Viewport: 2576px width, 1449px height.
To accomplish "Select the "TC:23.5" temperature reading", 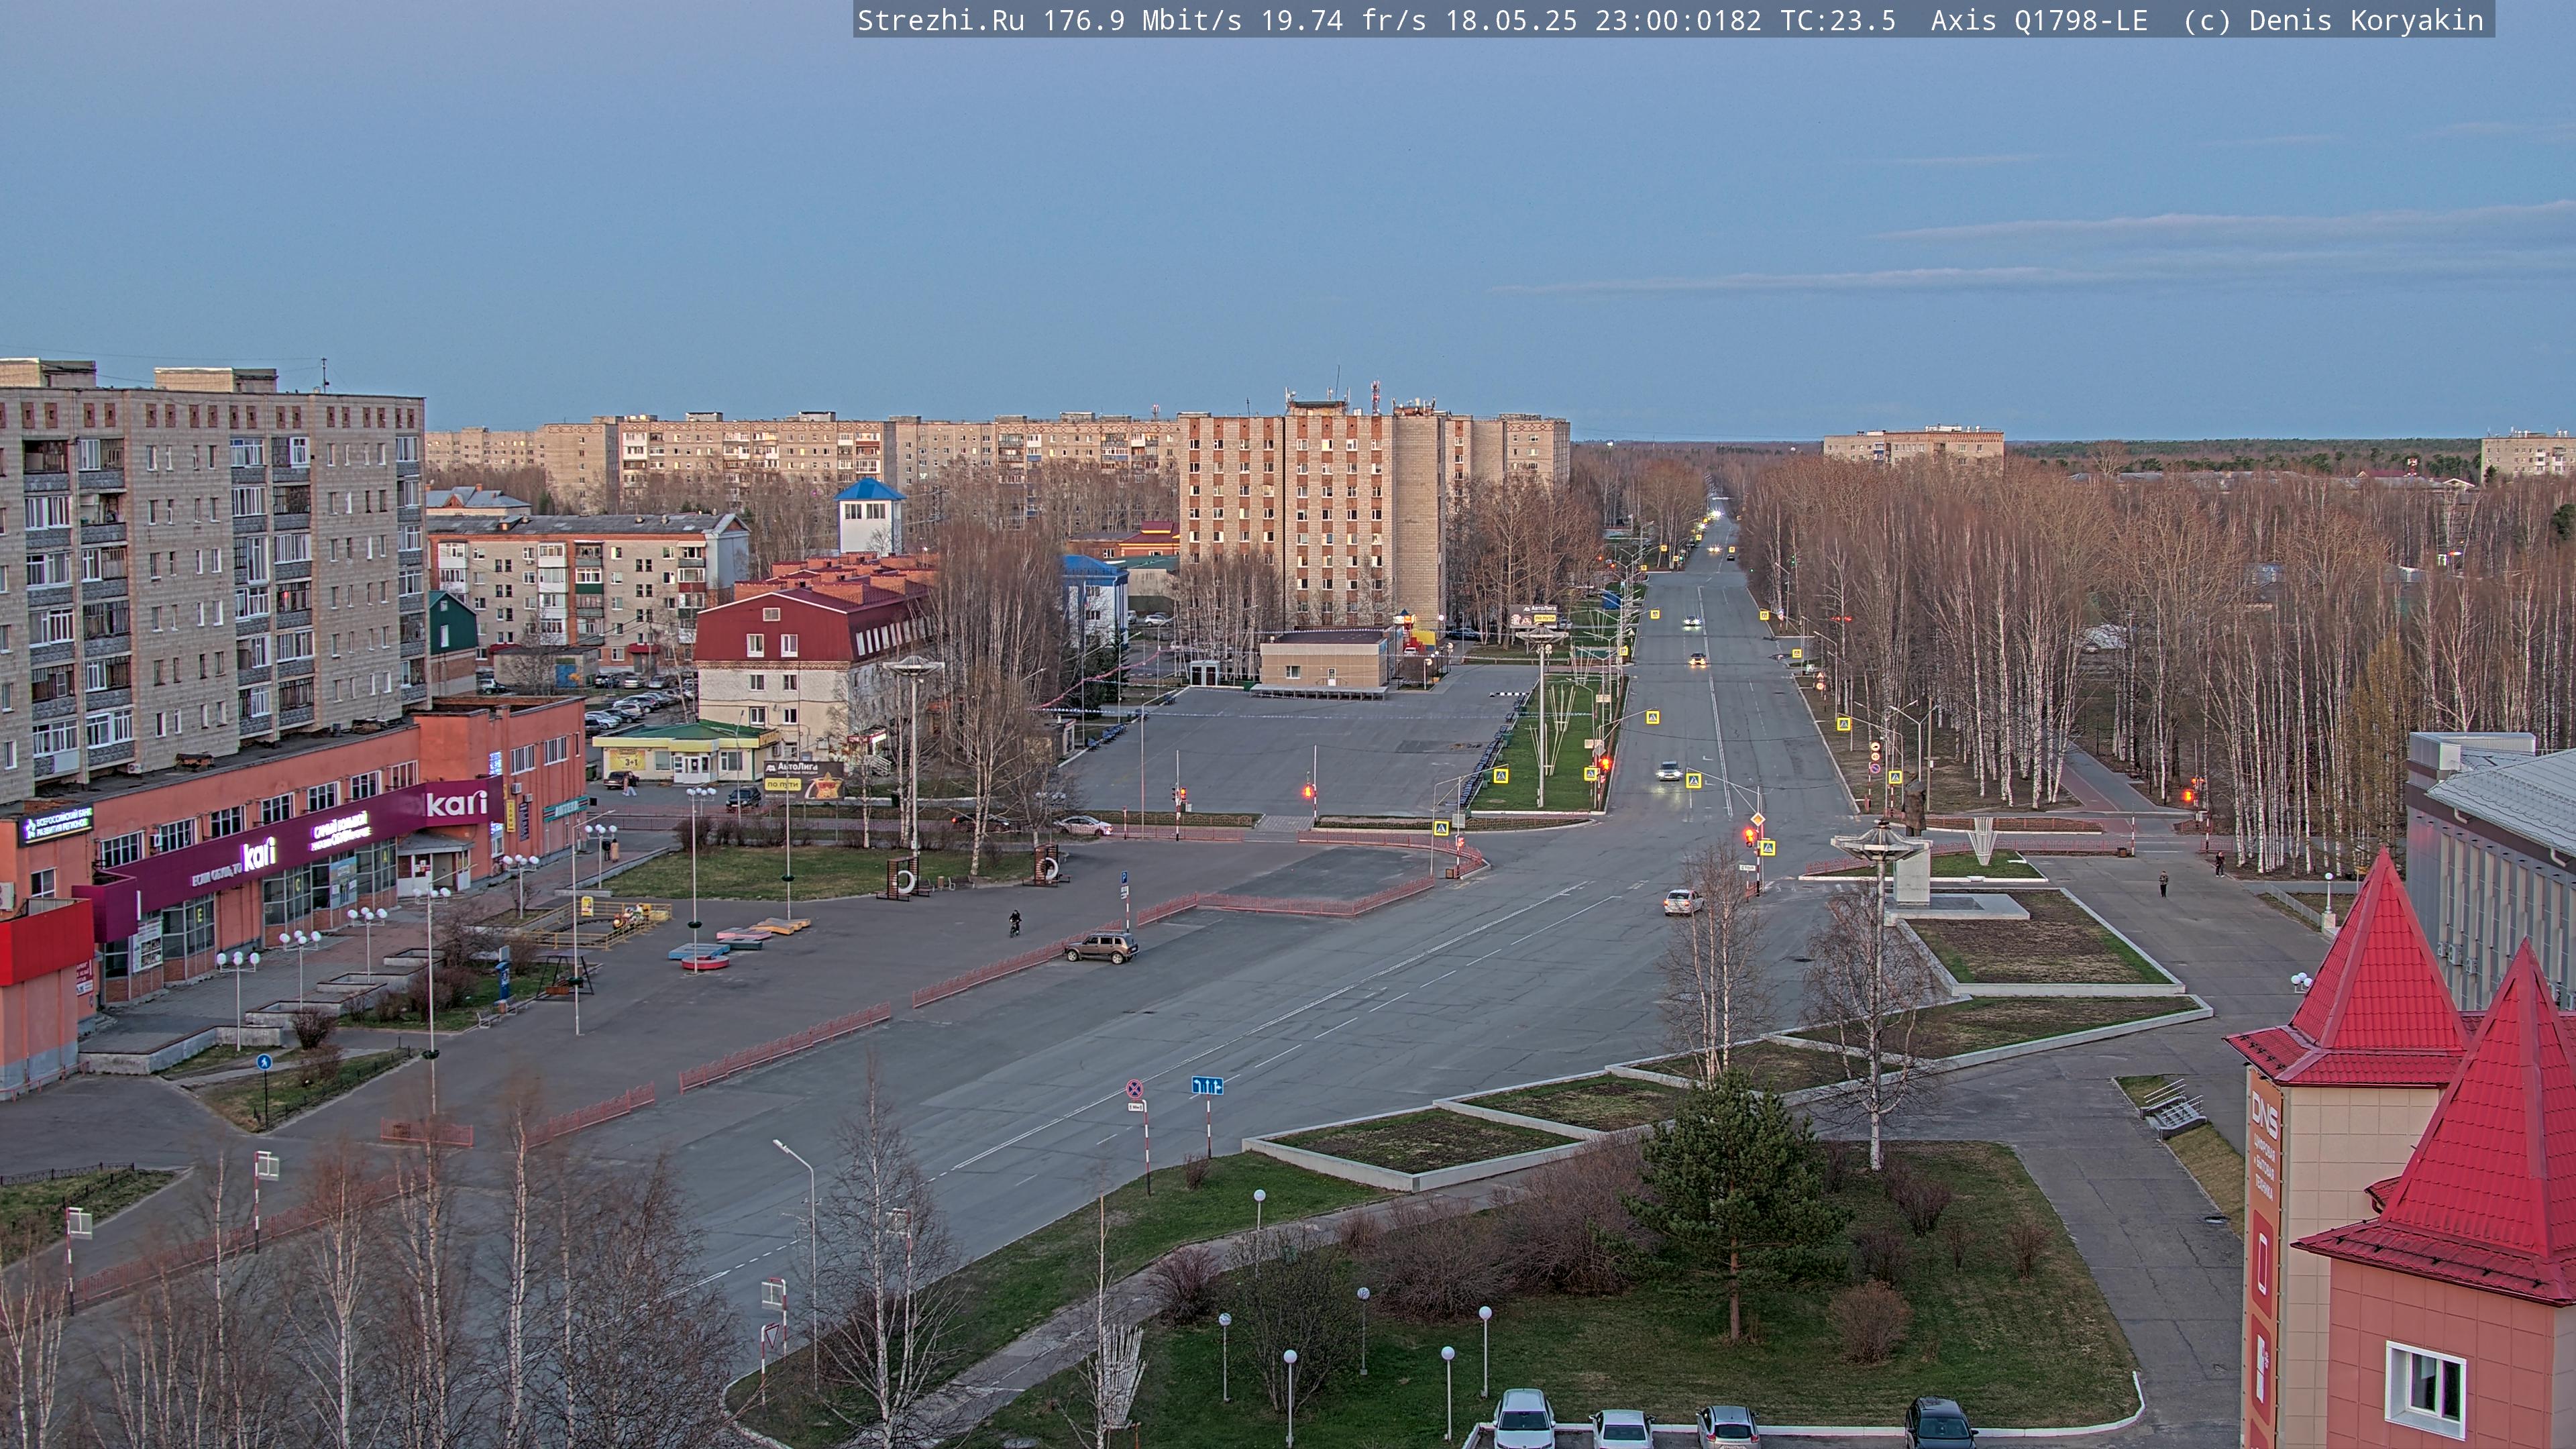I will click(1838, 21).
